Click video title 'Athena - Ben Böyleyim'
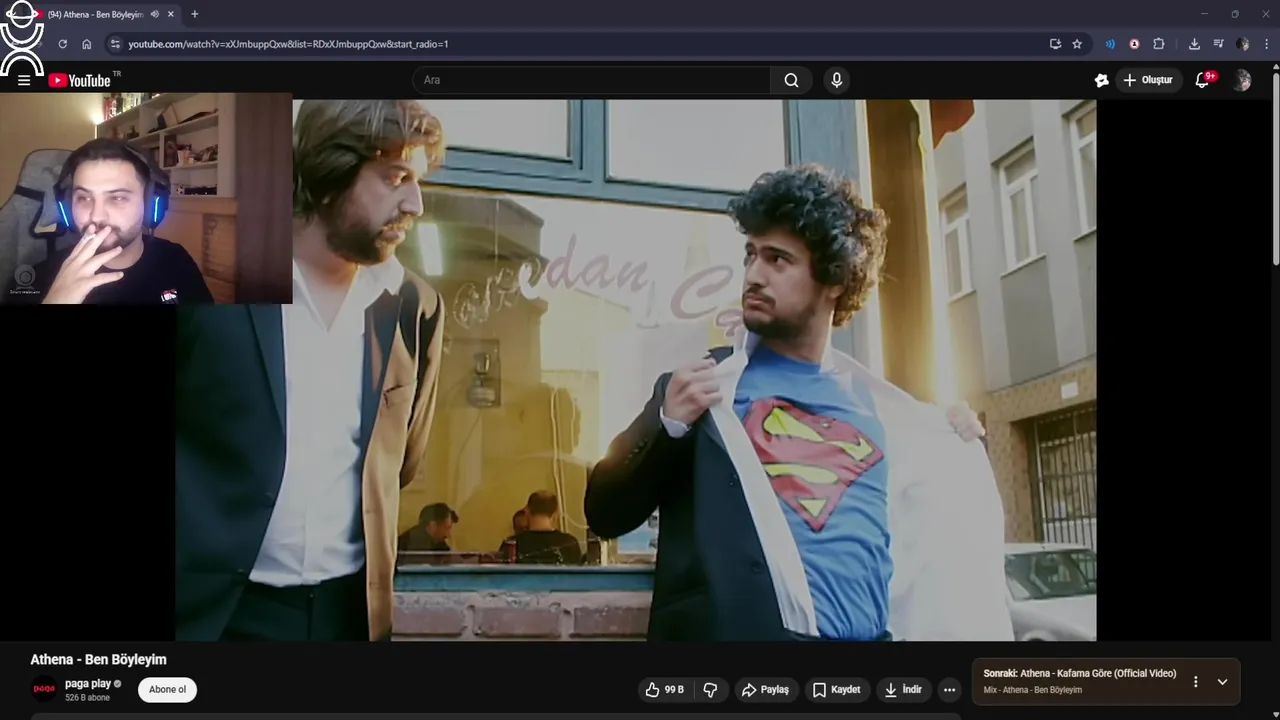 (98, 660)
